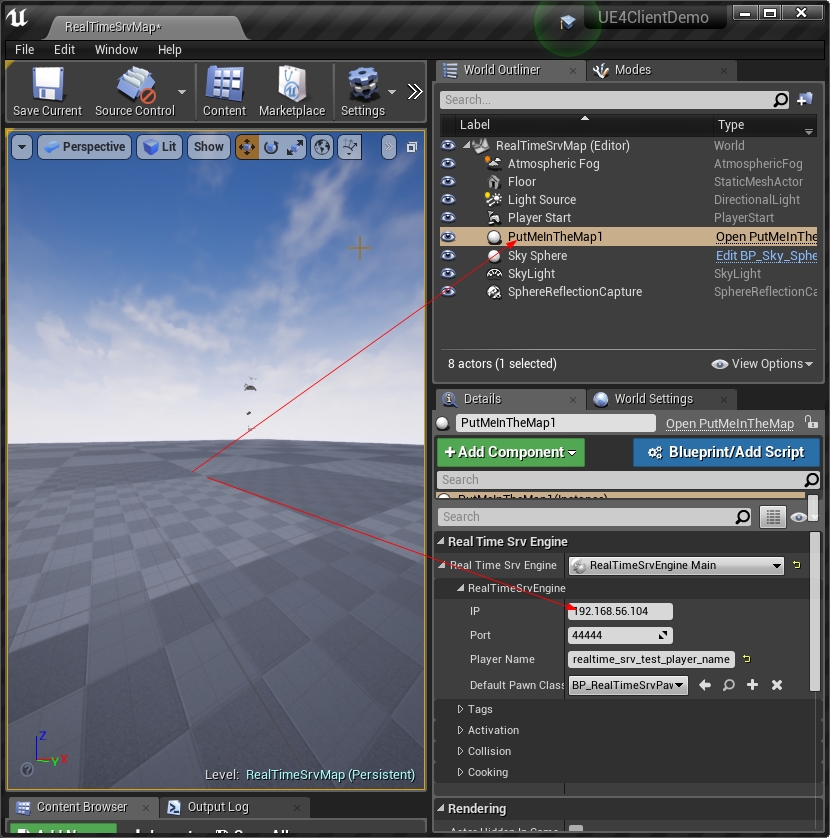Collapse the Rendering section
This screenshot has height=838, width=830.
click(441, 809)
